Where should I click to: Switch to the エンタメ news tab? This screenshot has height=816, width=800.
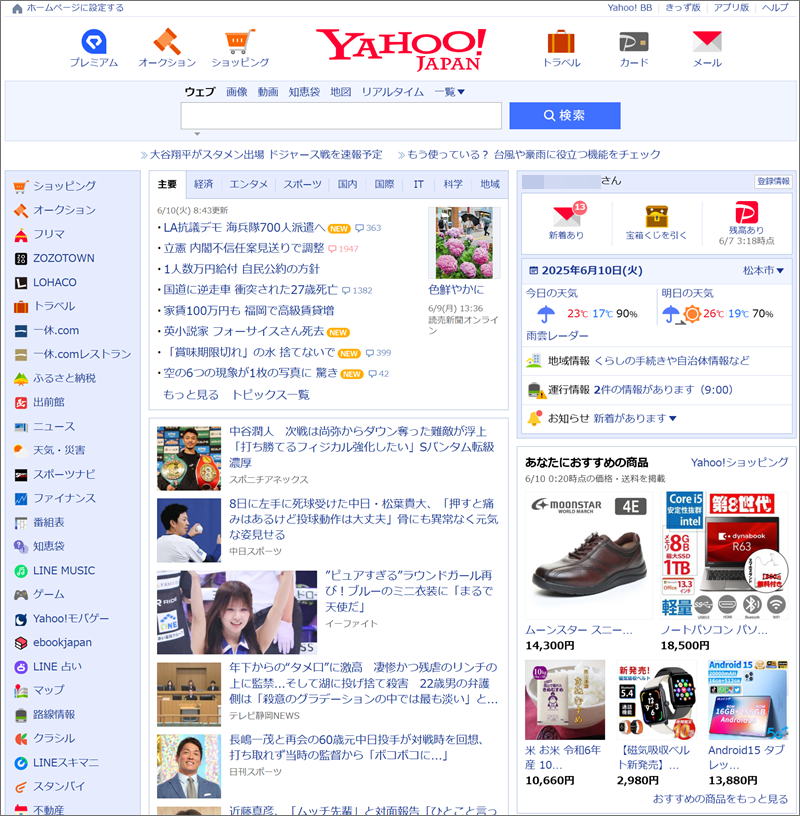click(249, 184)
